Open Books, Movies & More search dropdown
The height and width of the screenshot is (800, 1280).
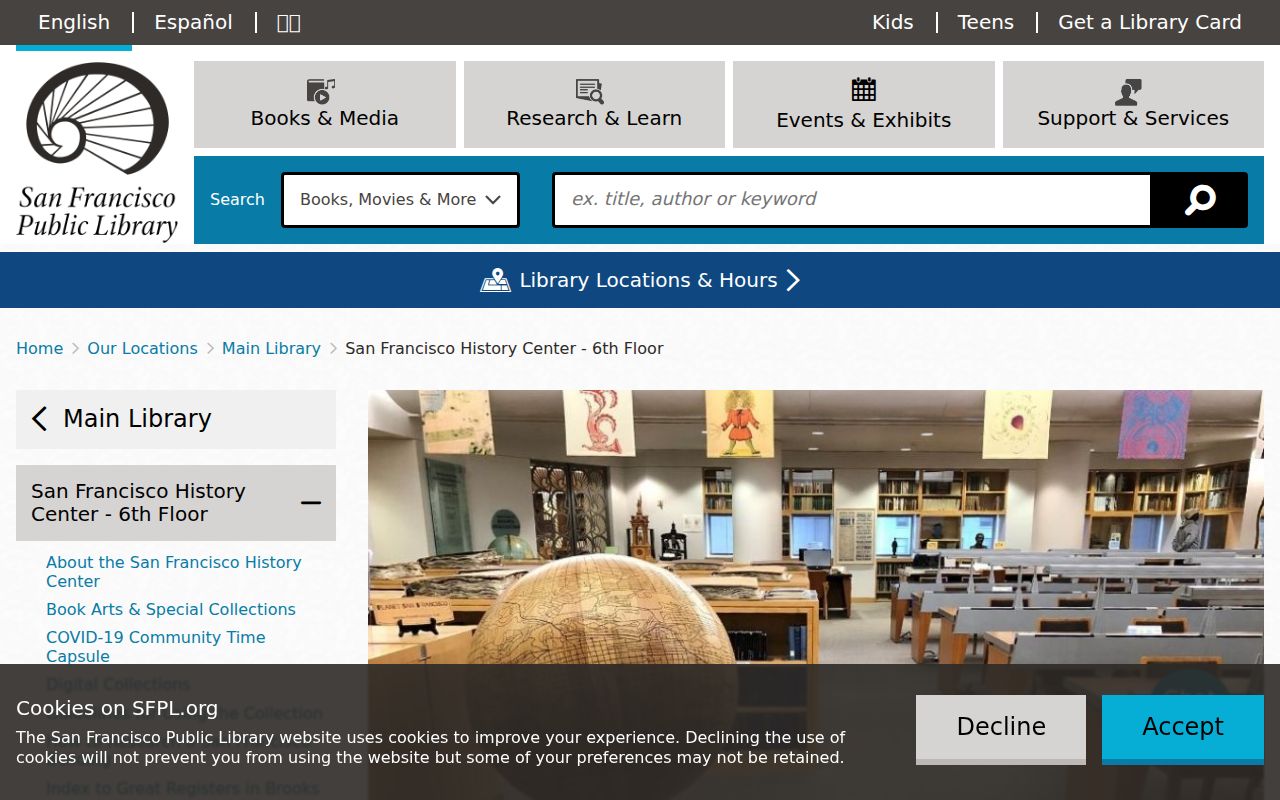(400, 200)
